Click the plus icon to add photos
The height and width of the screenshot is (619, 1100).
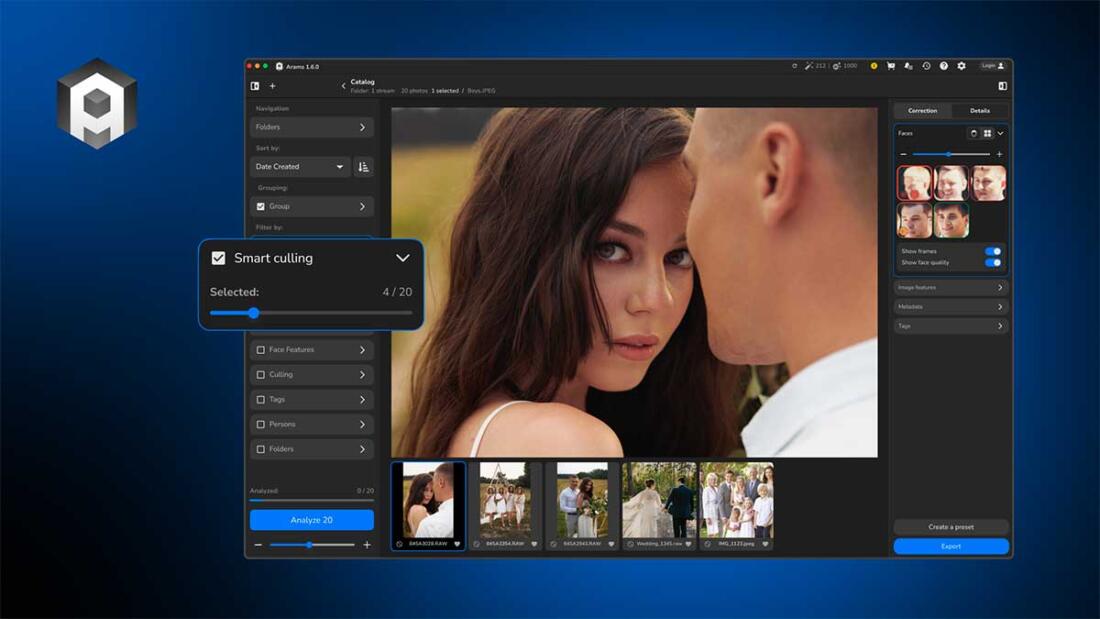tap(273, 86)
